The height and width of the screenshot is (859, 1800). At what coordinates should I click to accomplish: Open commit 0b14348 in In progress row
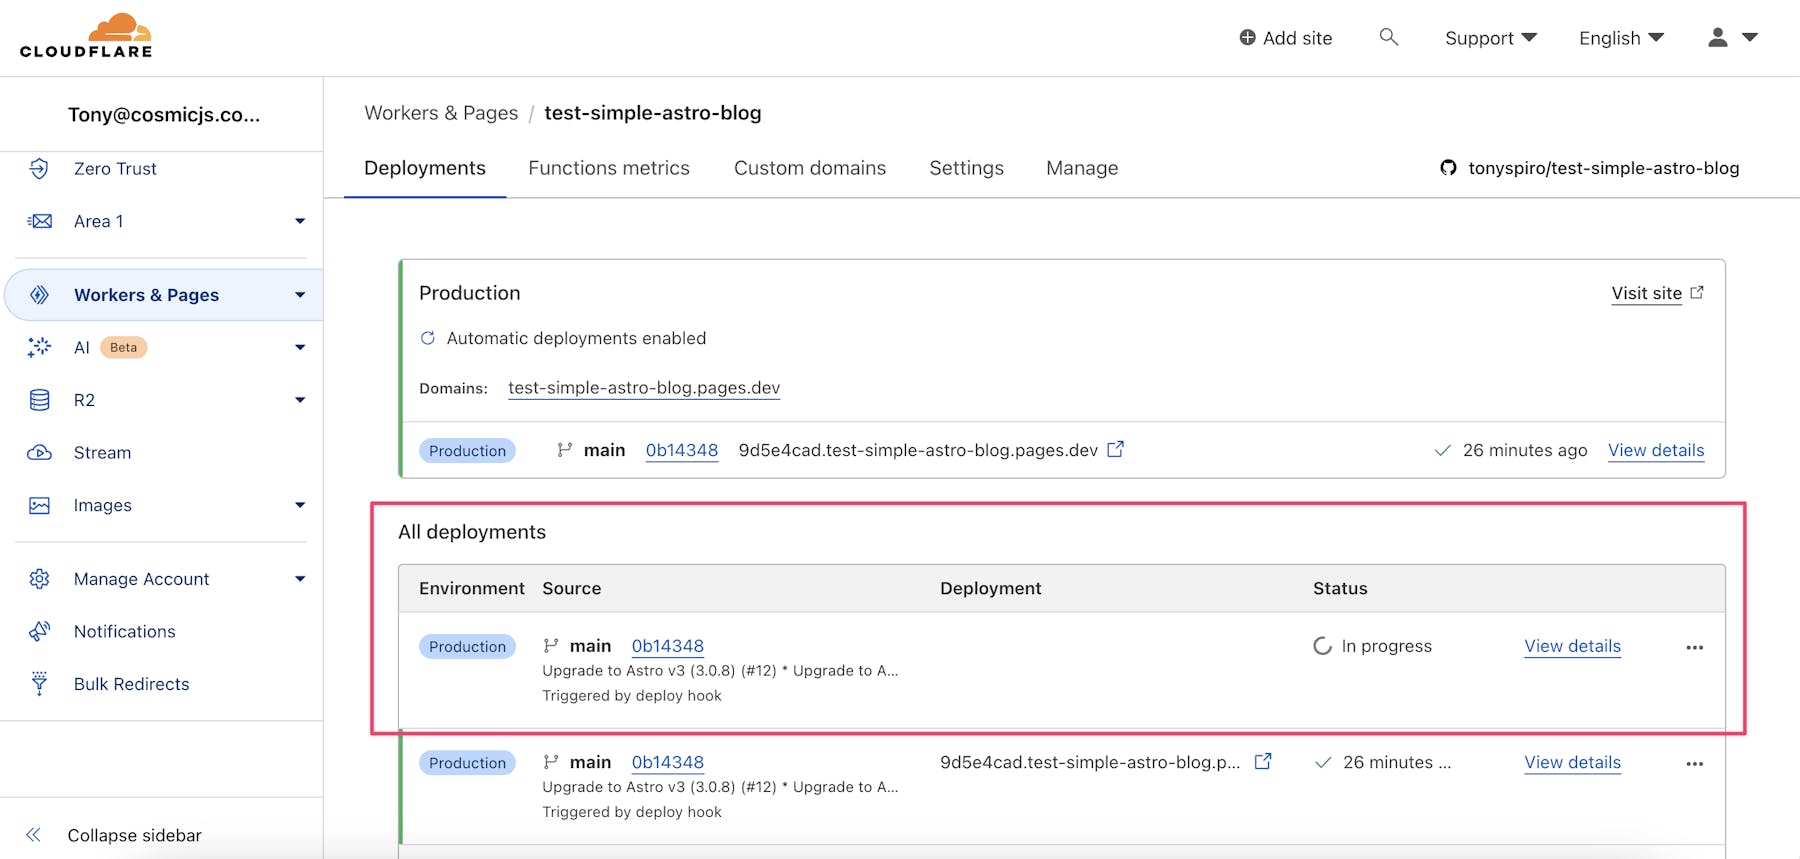click(x=668, y=646)
